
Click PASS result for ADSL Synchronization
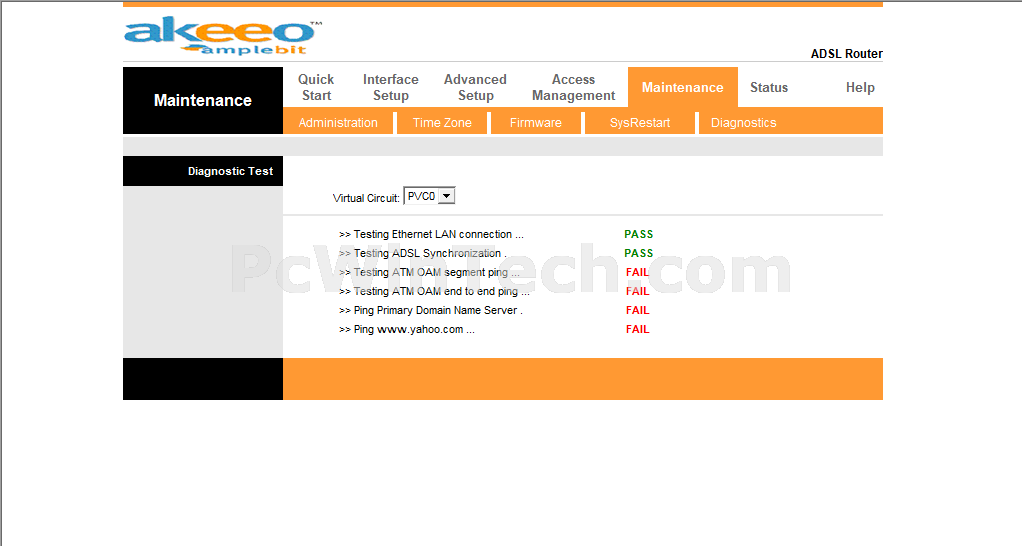point(639,253)
